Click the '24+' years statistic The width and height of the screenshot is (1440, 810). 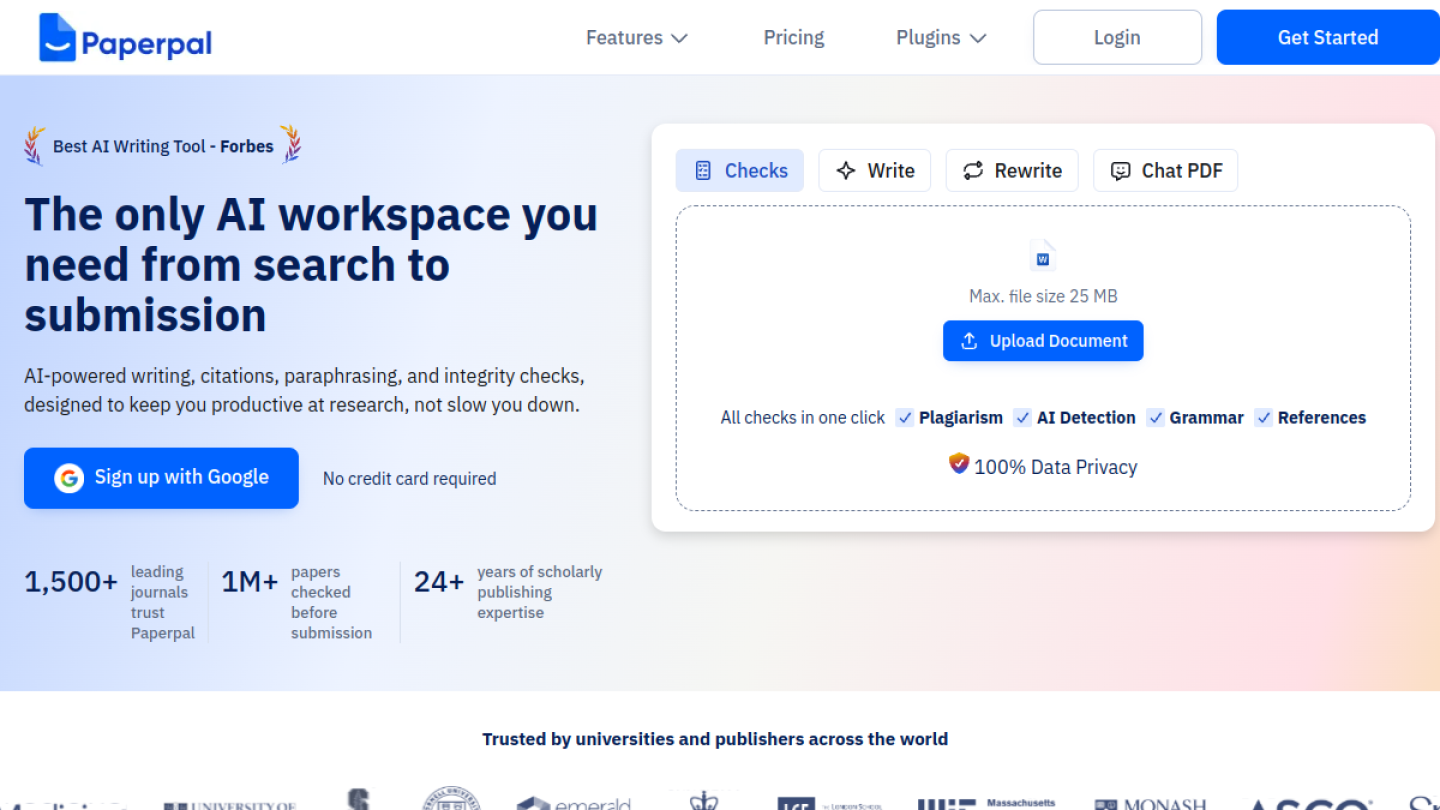(439, 582)
